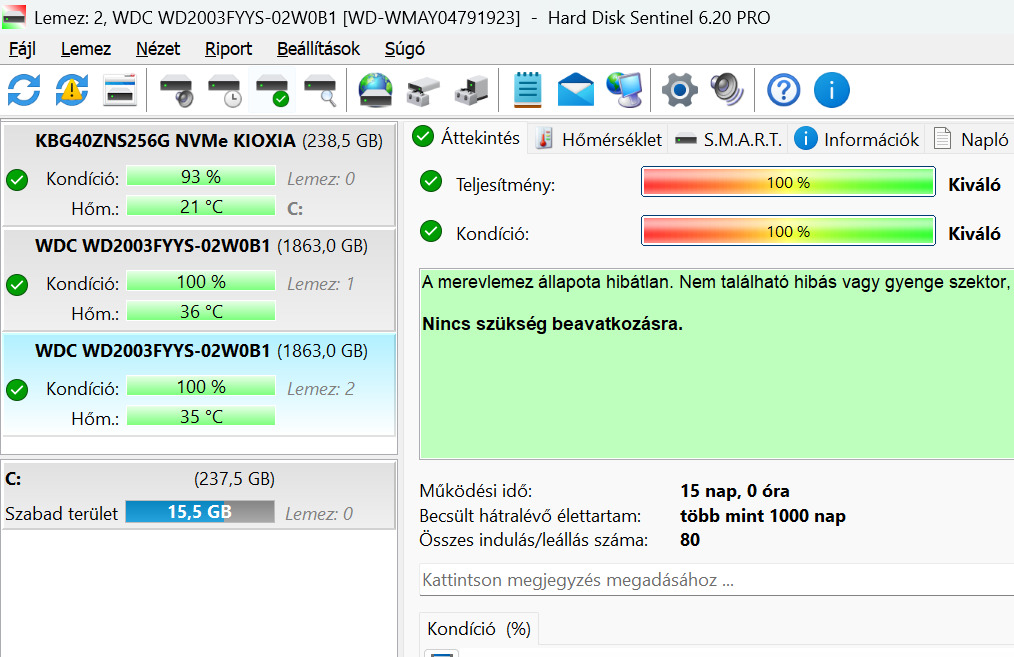The width and height of the screenshot is (1014, 657).
Task: Switch to the Napló tab
Action: point(970,139)
